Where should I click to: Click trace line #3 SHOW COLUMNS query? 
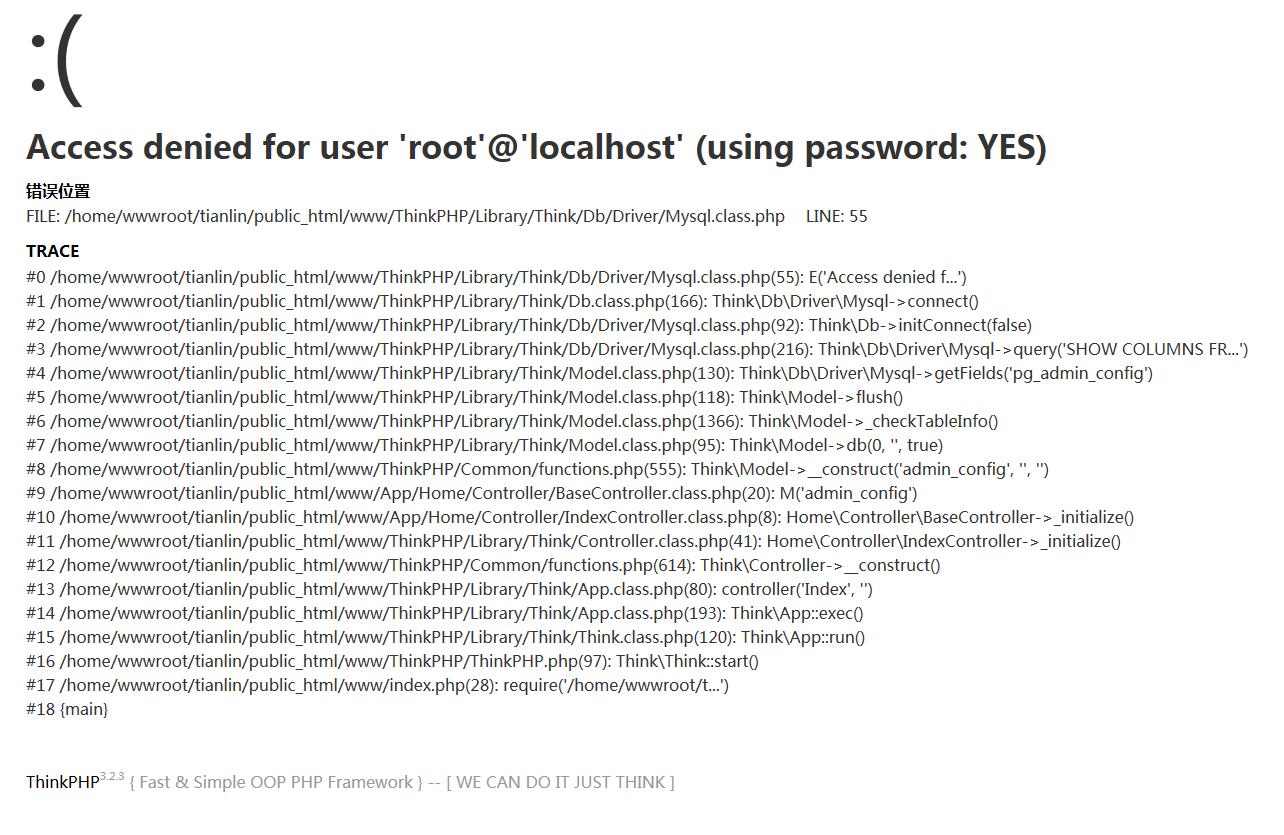point(637,349)
